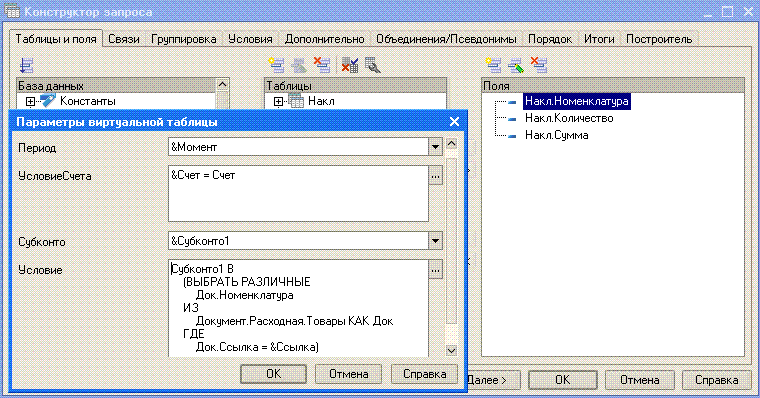Open the Субконто dropdown list
Screen dimensions: 760x398
(435, 241)
